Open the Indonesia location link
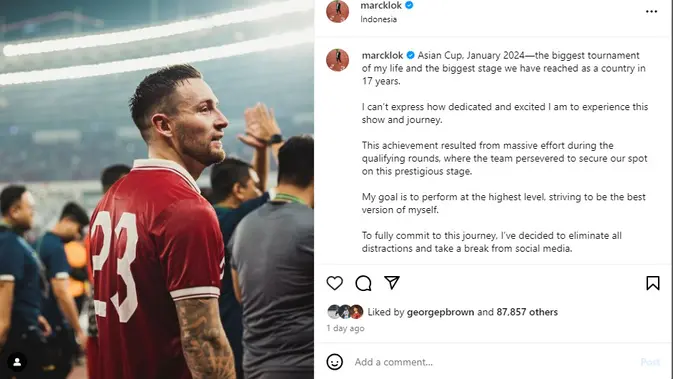The image size is (673, 379). point(379,19)
